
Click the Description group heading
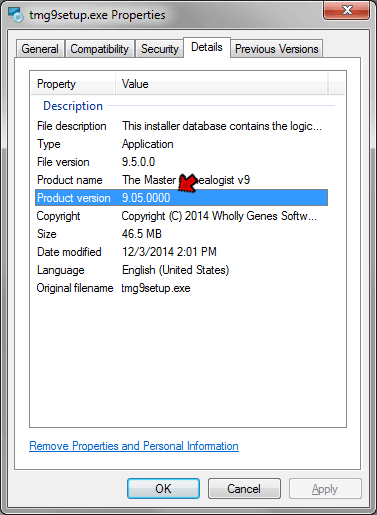click(73, 106)
